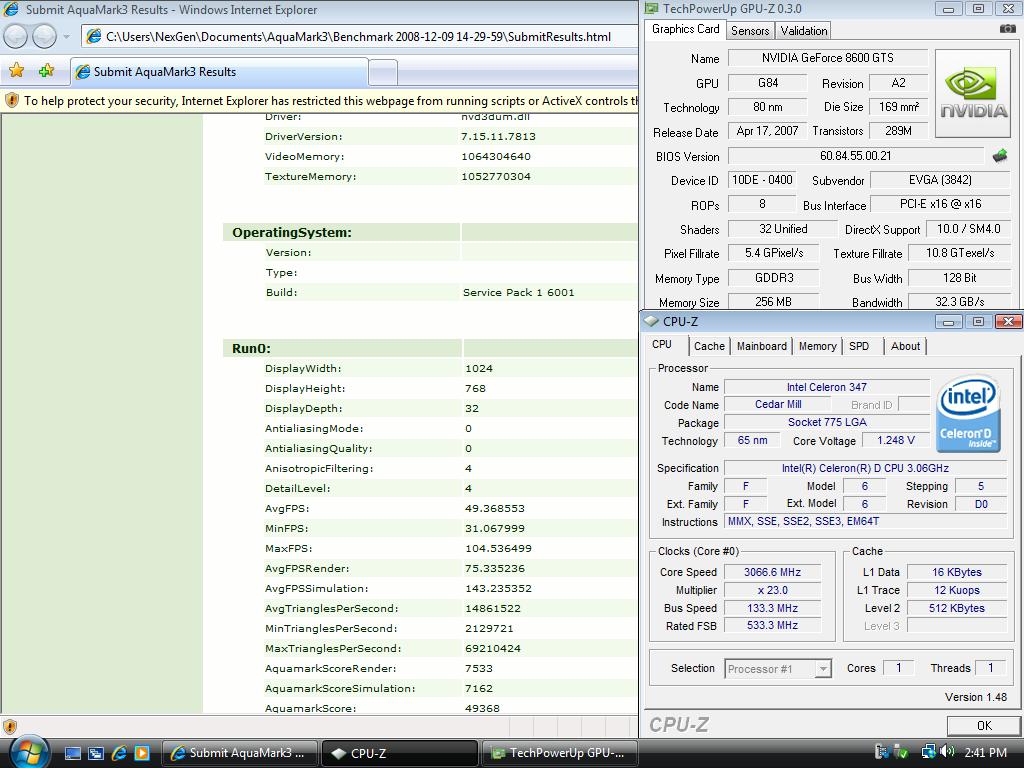Click BIOS Version field 60.84.55.00.21
The height and width of the screenshot is (768, 1024).
coord(856,156)
